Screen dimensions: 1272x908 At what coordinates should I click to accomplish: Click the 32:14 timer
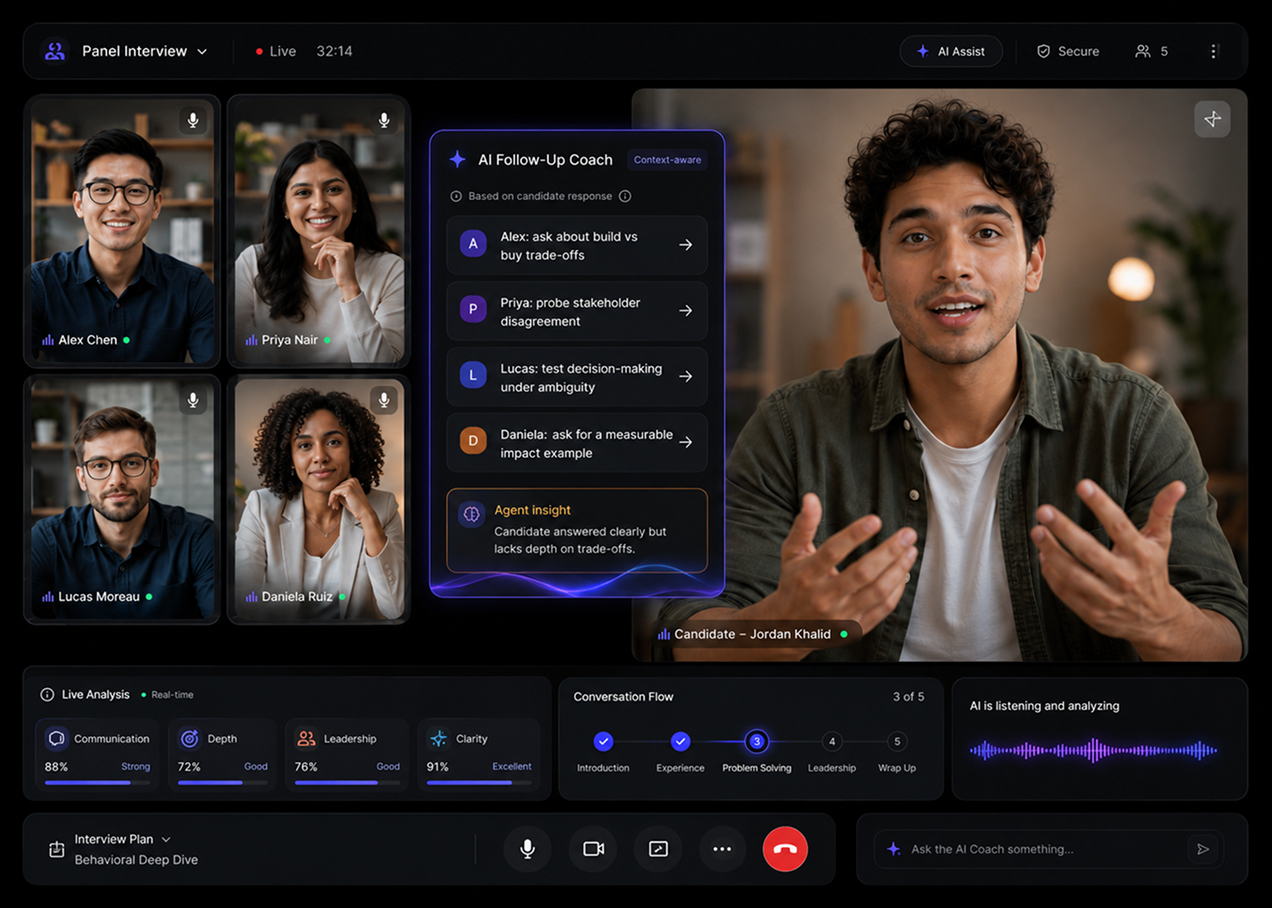334,51
